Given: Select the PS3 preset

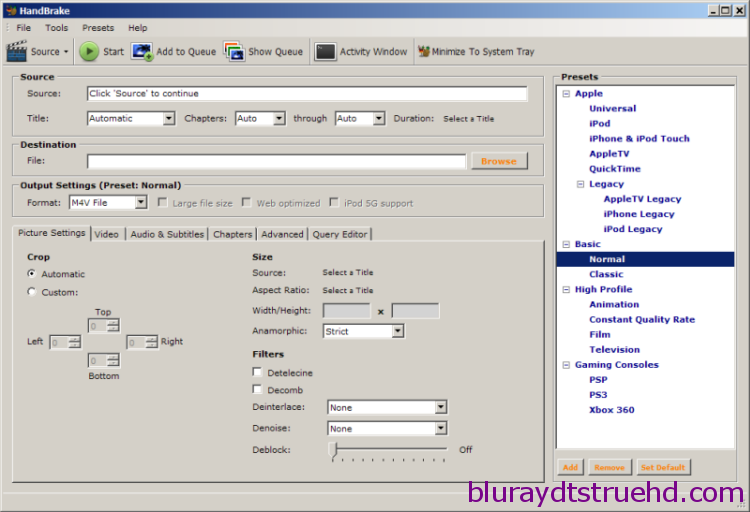Looking at the screenshot, I should (x=598, y=395).
